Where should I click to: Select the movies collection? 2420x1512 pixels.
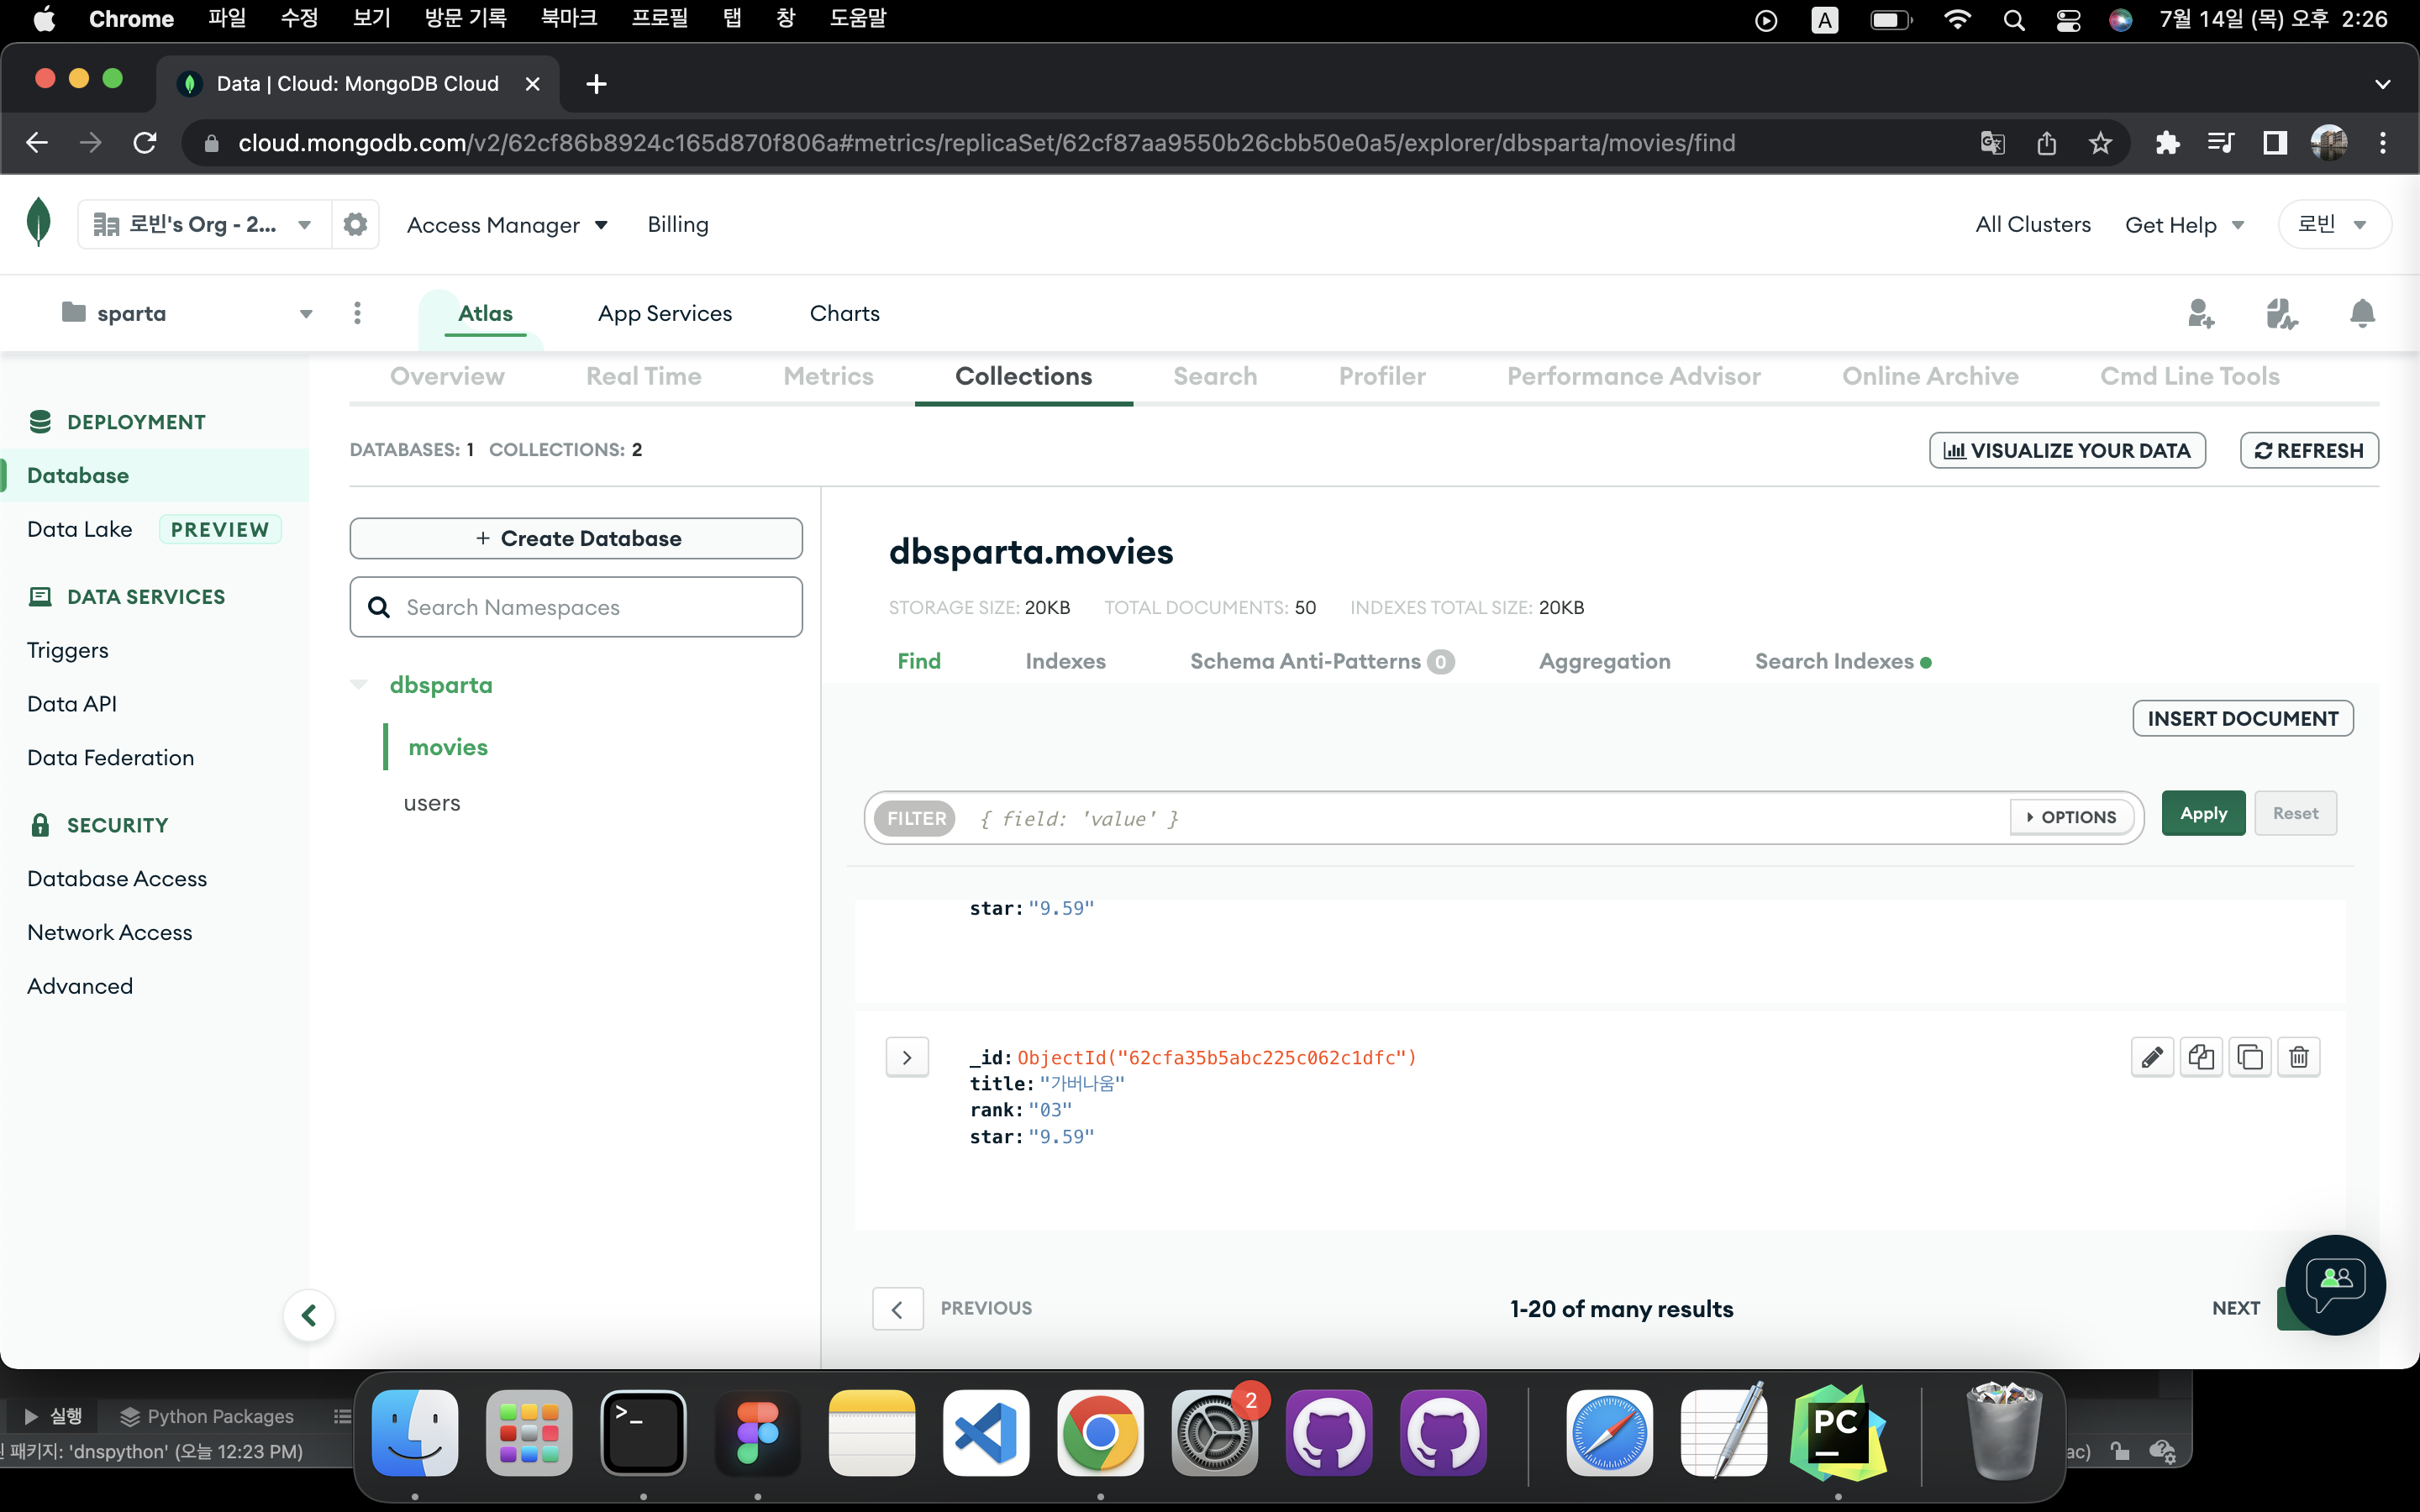[x=448, y=747]
